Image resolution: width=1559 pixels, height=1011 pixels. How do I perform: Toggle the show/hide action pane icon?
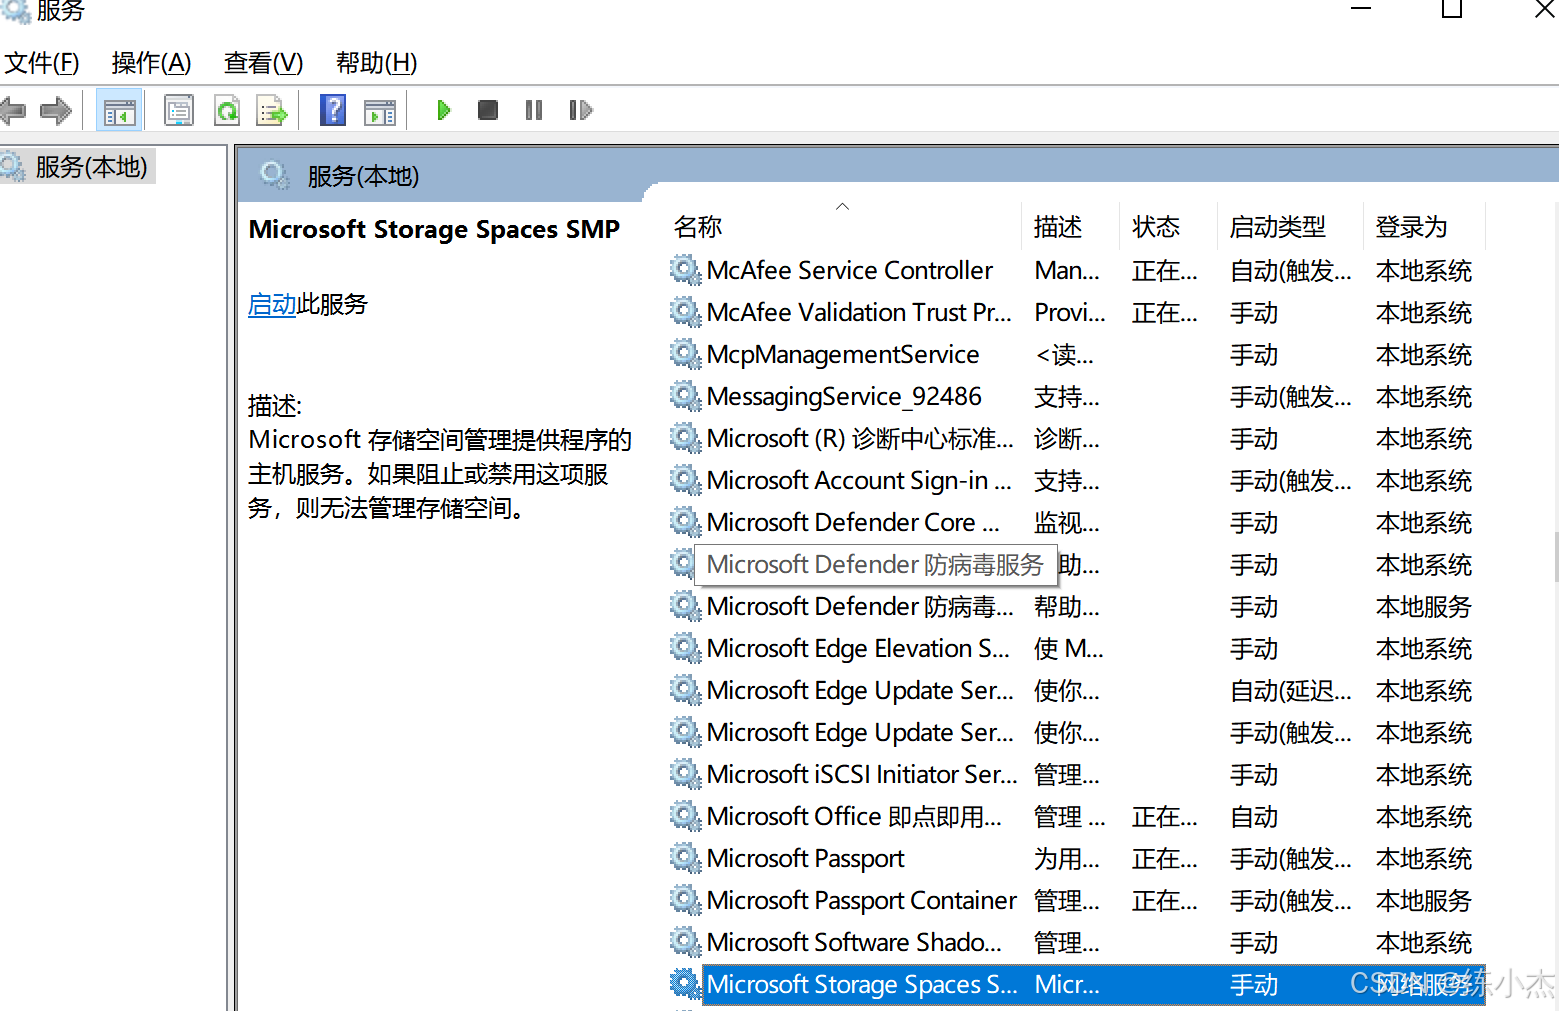380,112
